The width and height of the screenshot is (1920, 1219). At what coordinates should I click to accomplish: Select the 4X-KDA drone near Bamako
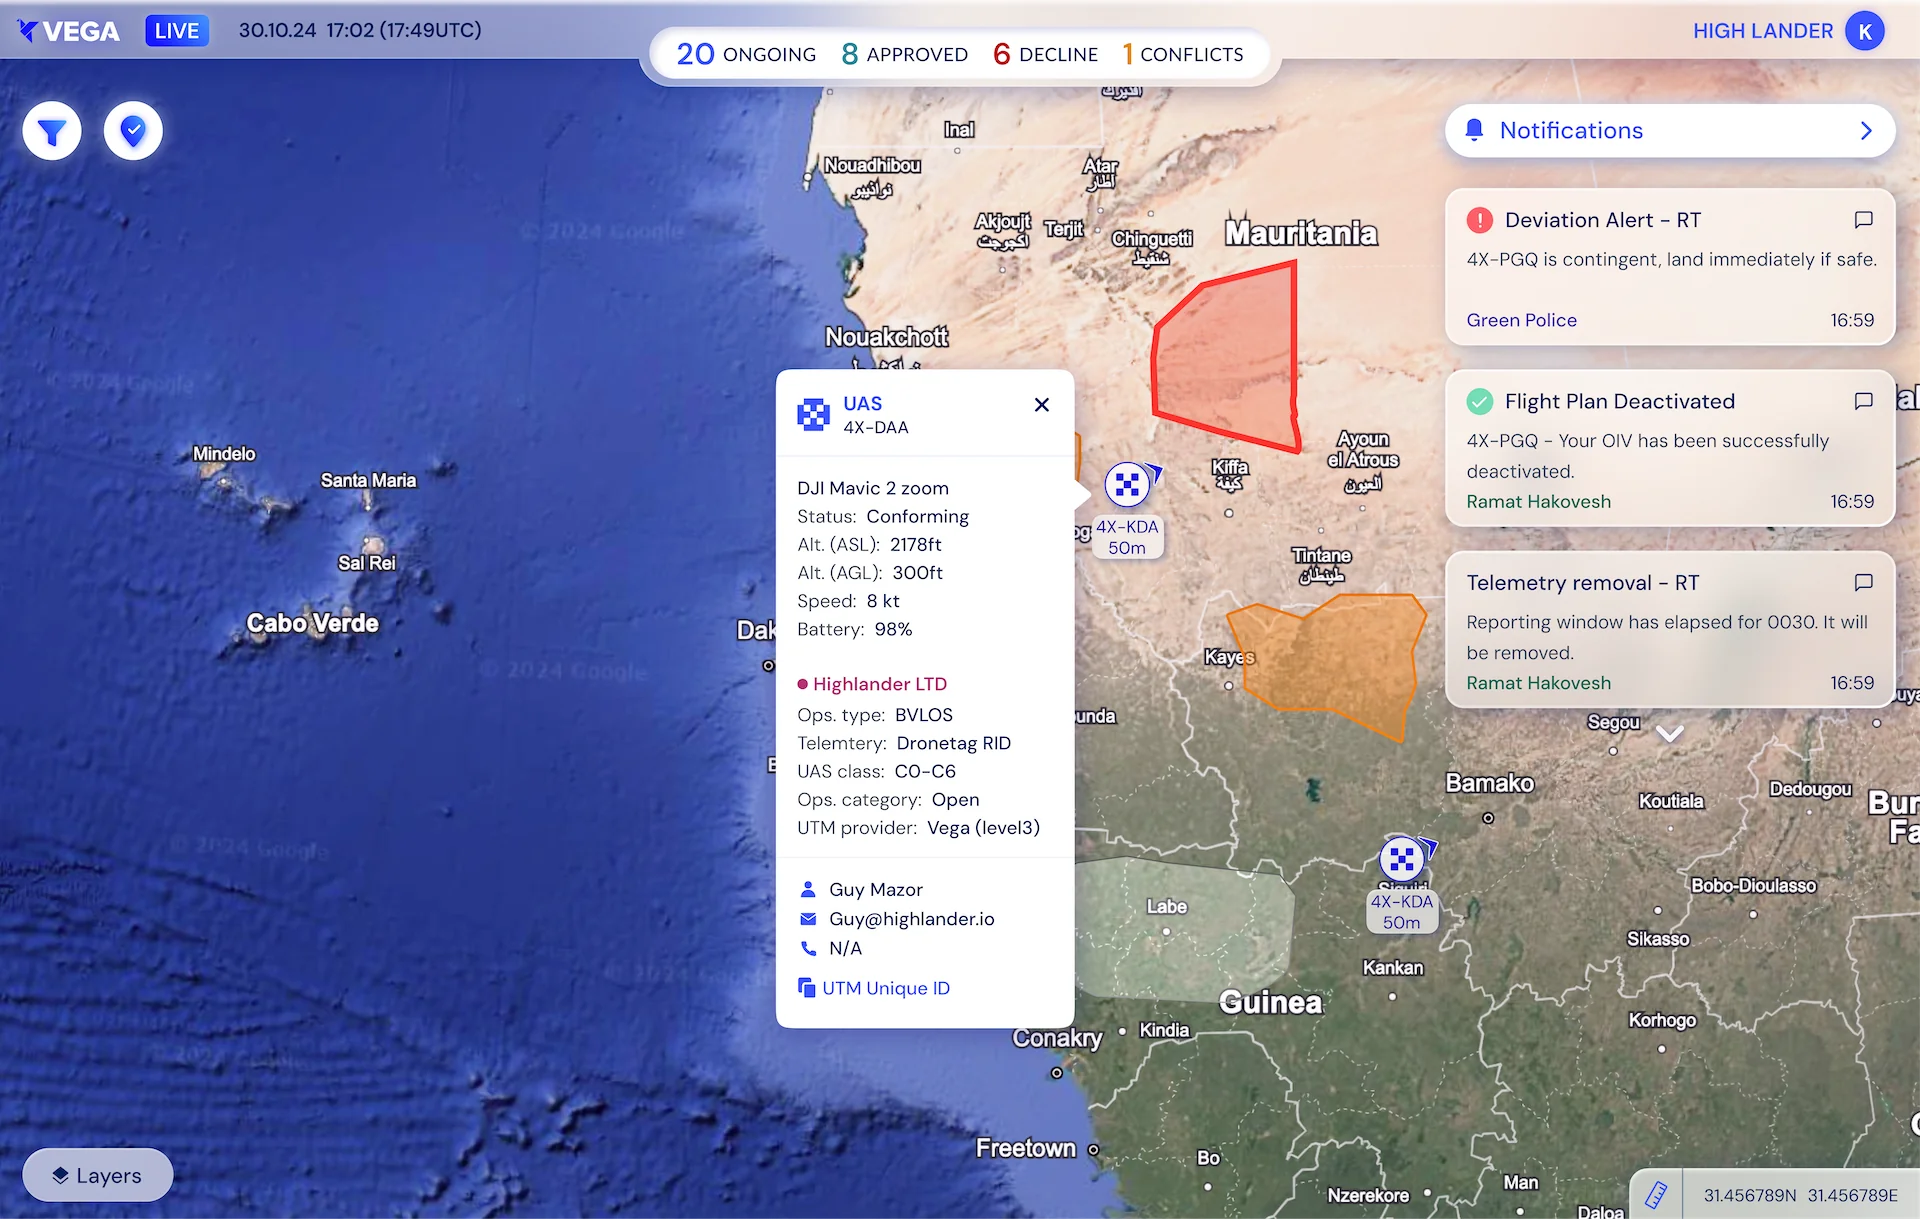pyautogui.click(x=1402, y=858)
